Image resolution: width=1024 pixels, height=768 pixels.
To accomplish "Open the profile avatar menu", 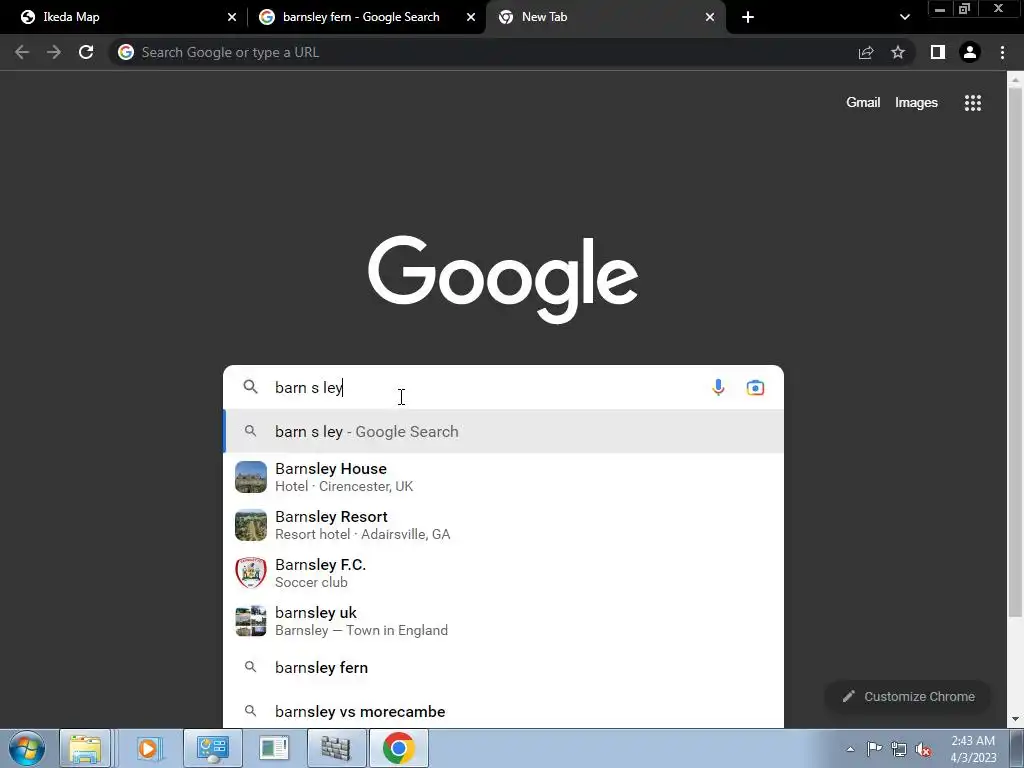I will tap(970, 52).
